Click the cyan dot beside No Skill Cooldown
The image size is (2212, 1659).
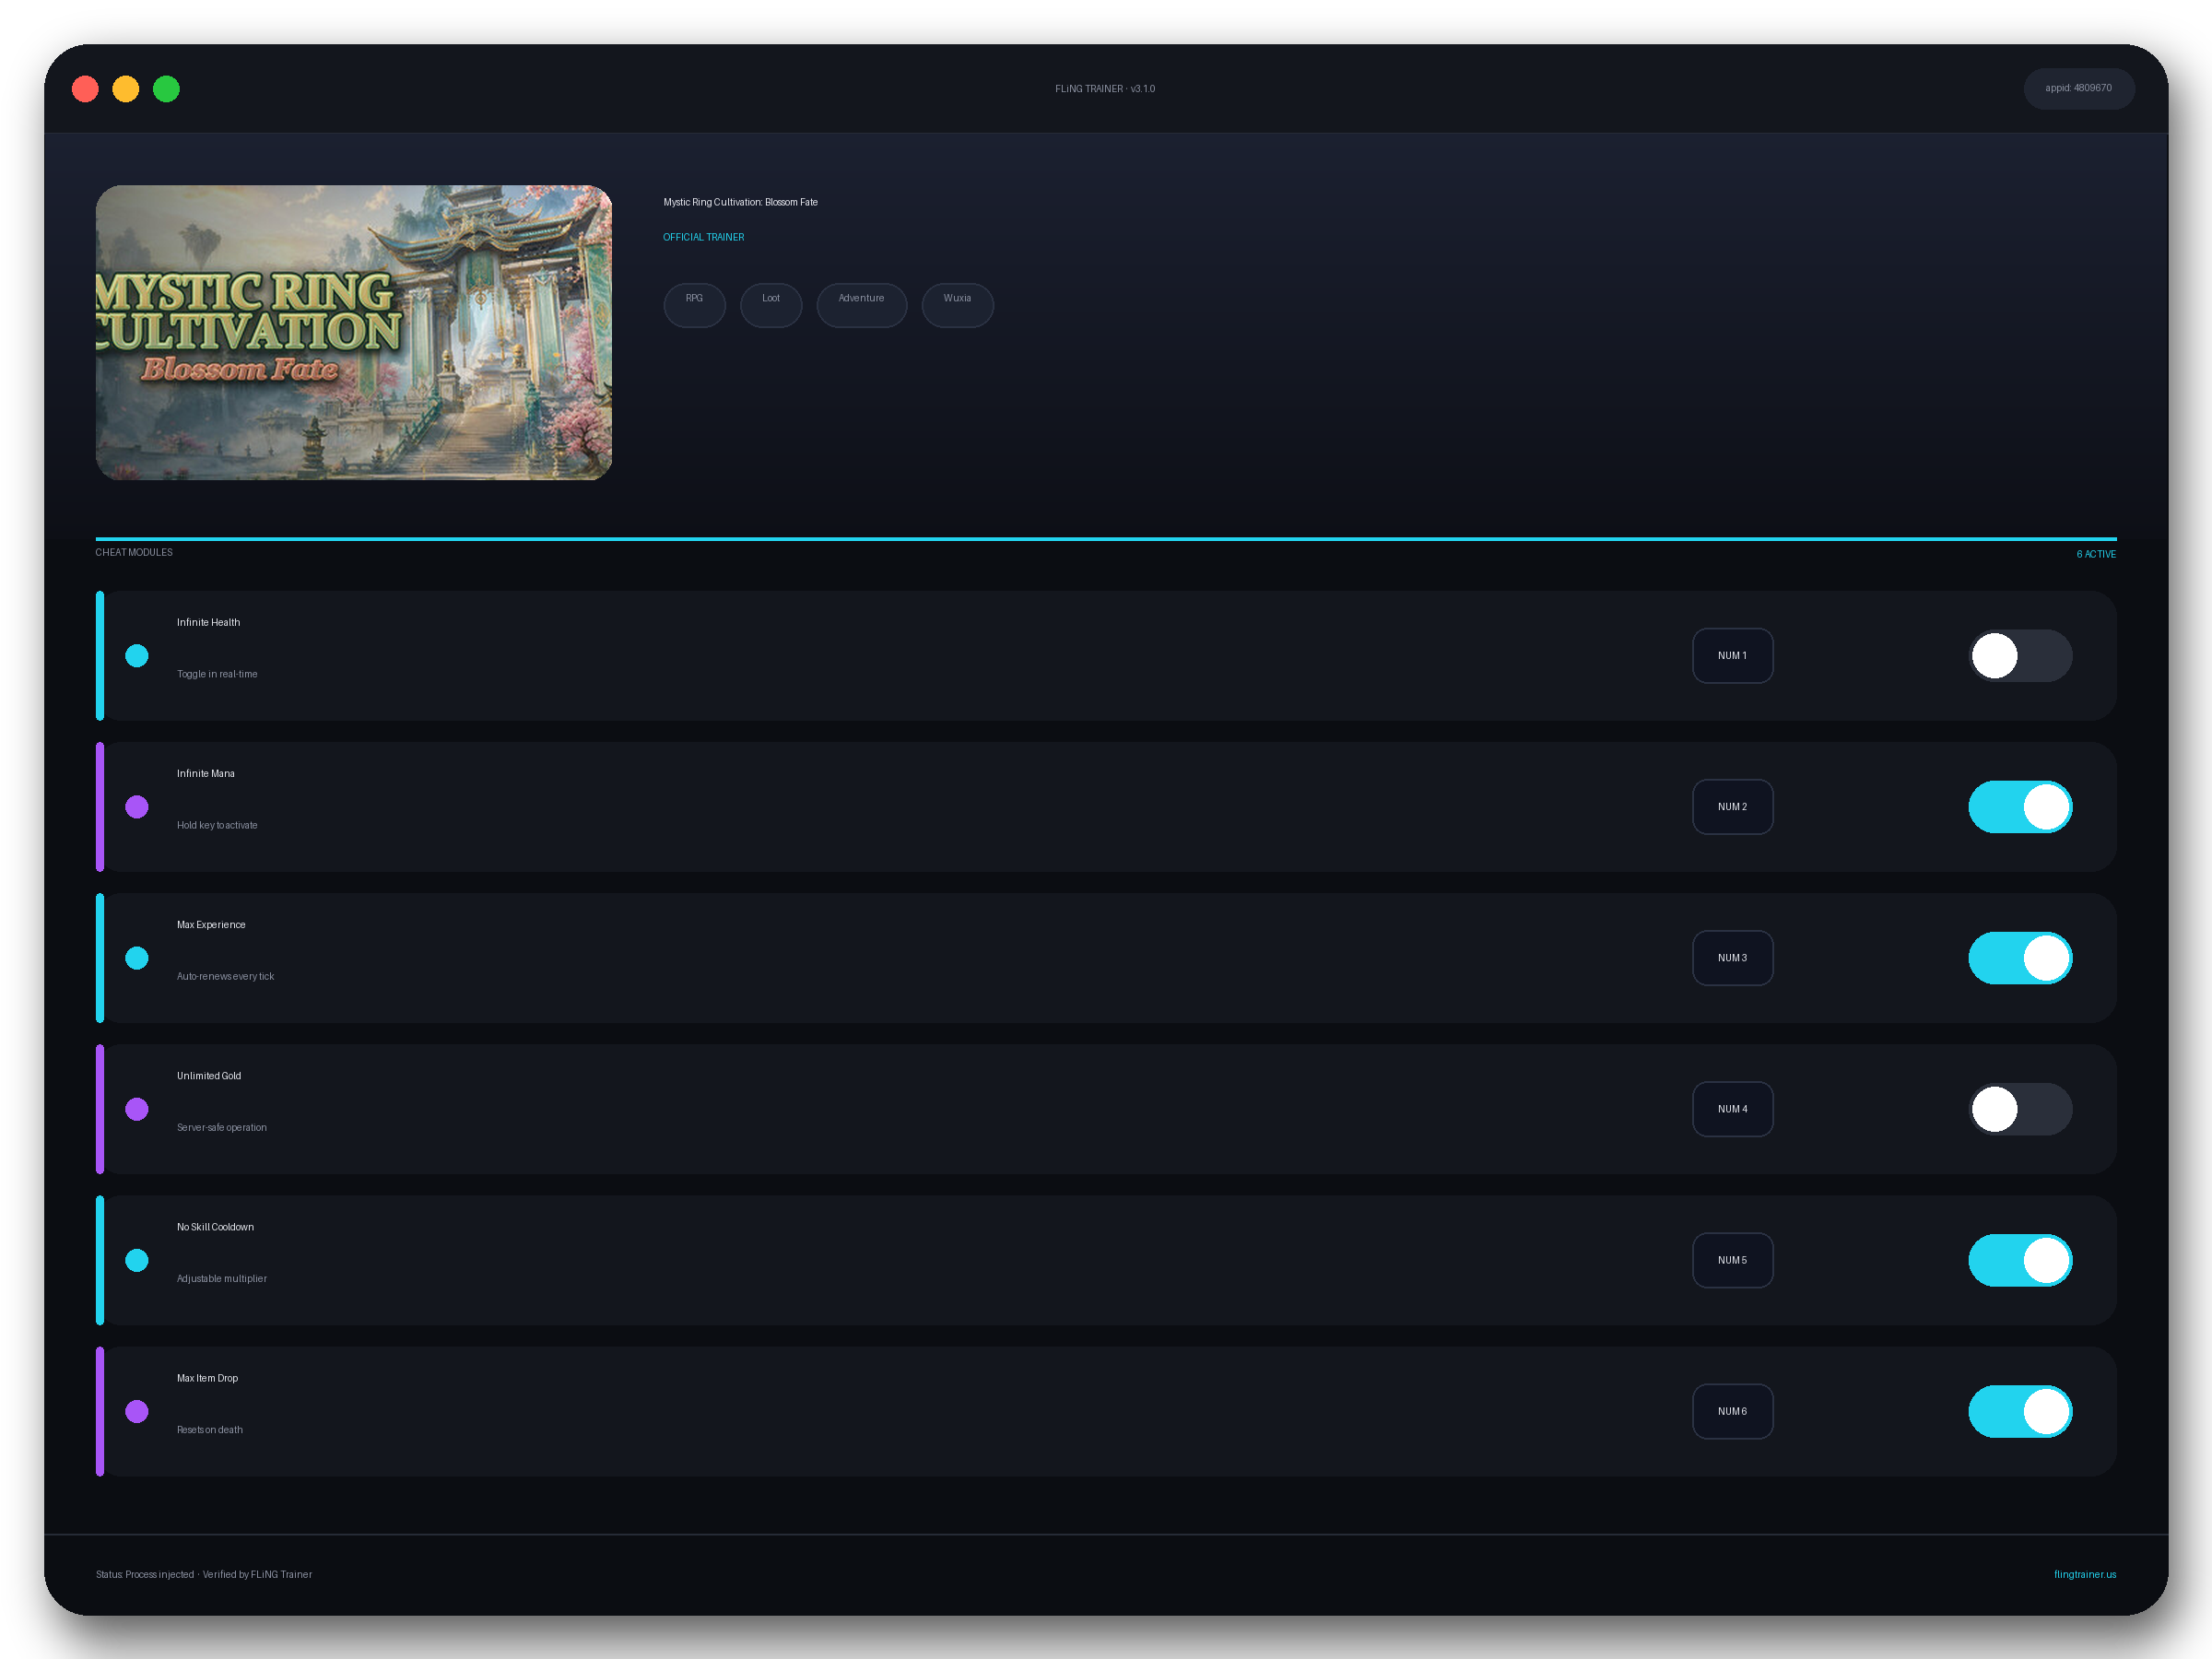(137, 1260)
